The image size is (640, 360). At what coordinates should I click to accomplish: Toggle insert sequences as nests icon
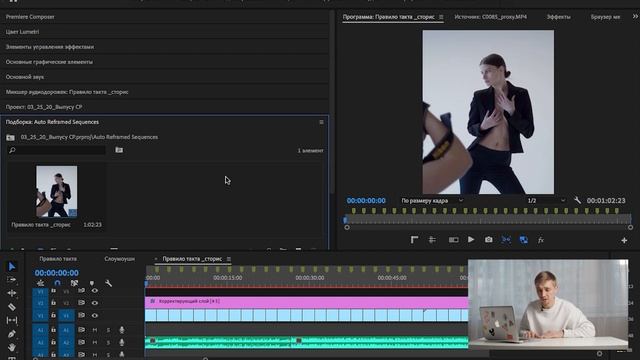click(x=40, y=283)
